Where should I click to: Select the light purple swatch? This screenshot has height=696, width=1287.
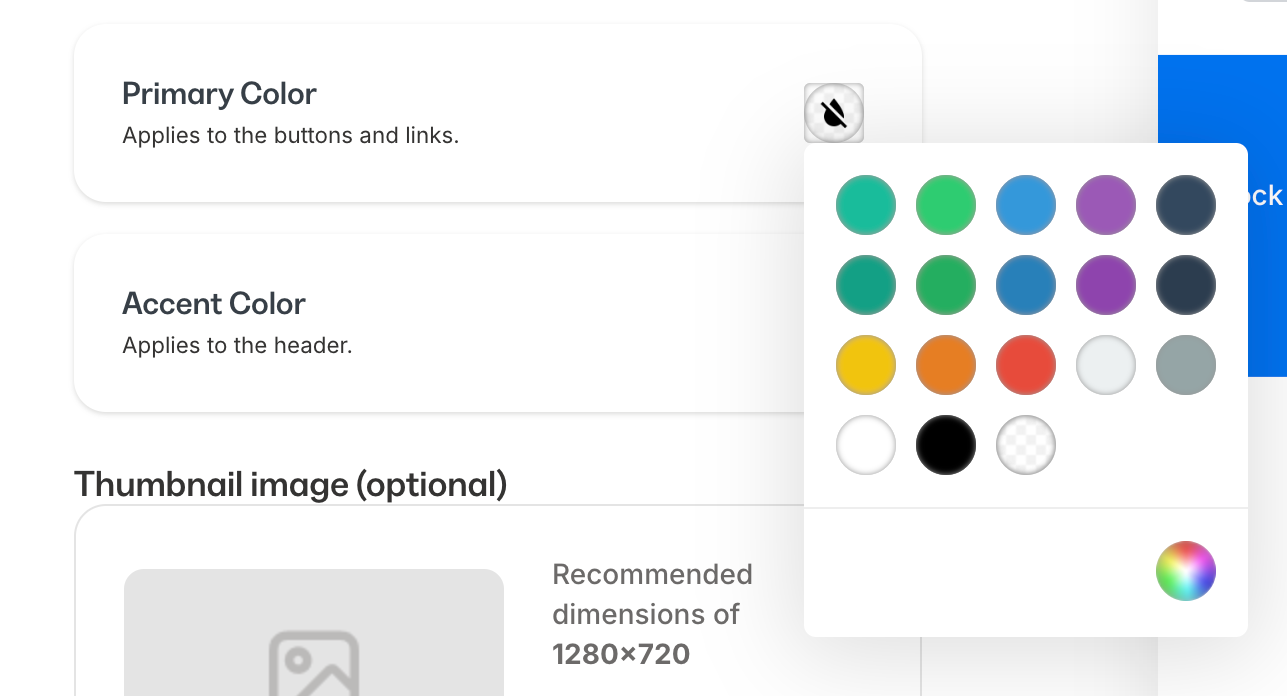1105,205
